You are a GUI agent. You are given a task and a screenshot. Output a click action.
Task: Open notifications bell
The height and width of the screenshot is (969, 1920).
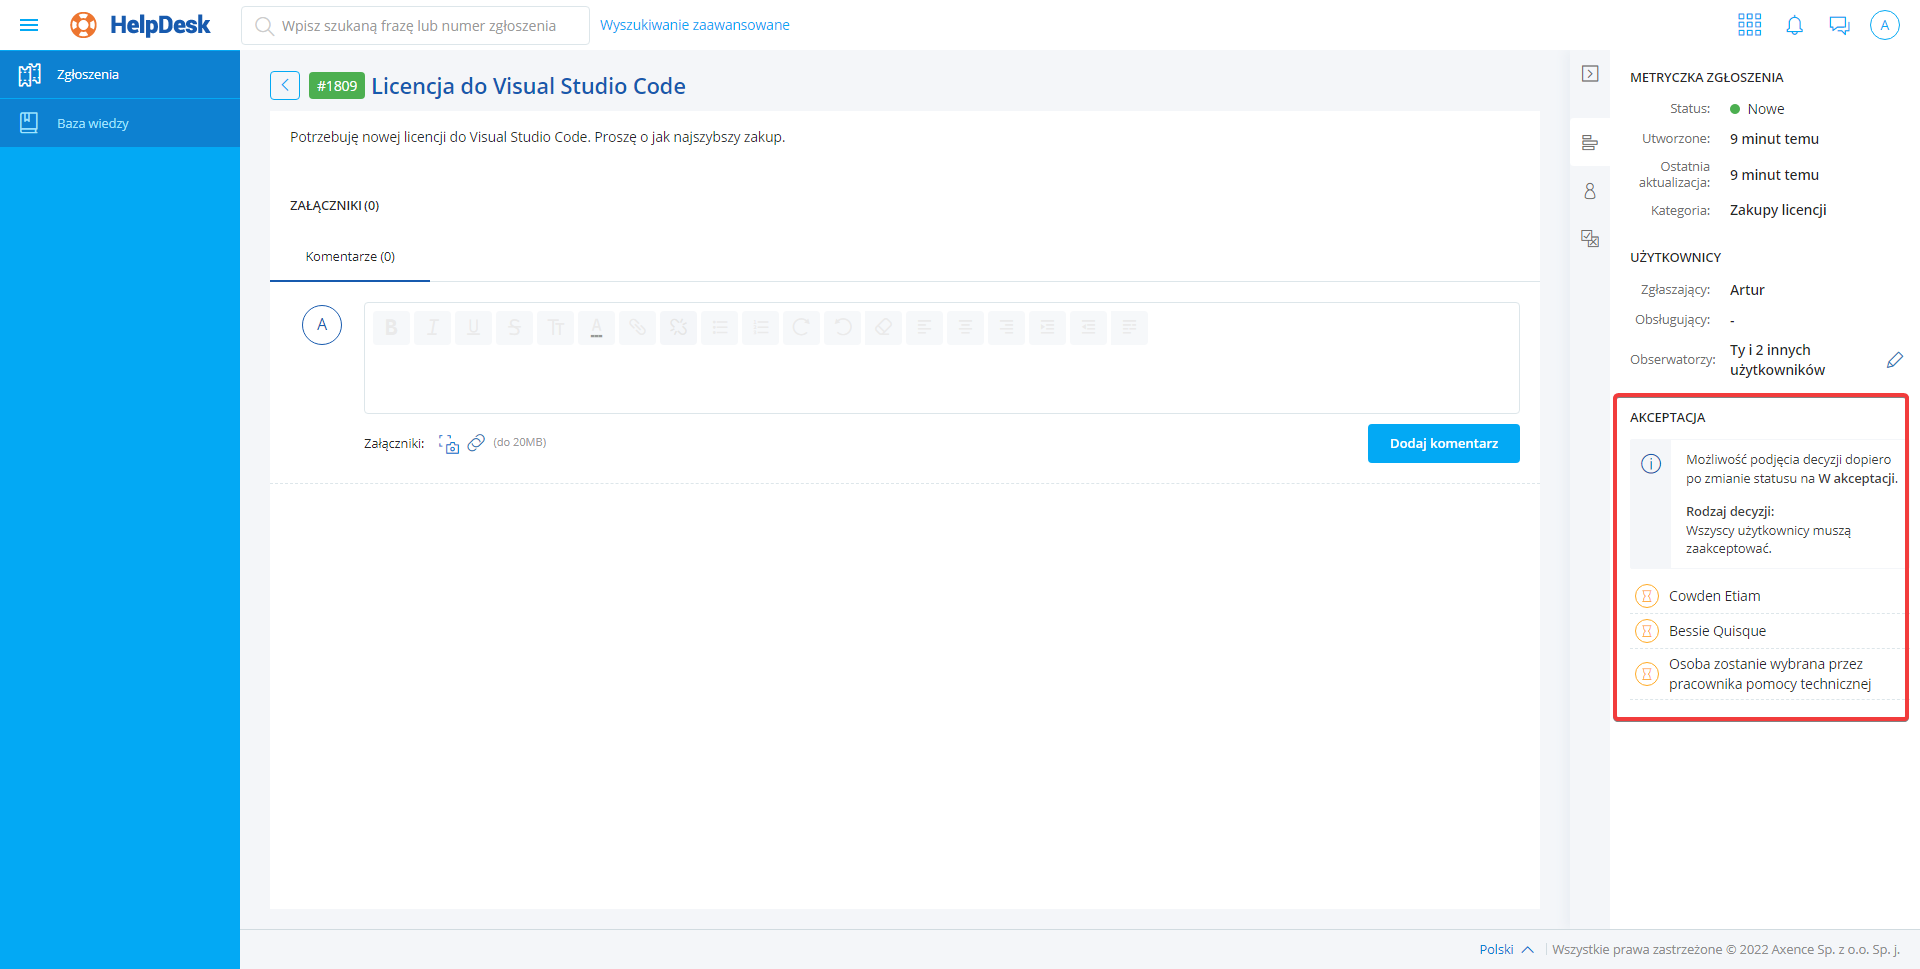[x=1794, y=25]
